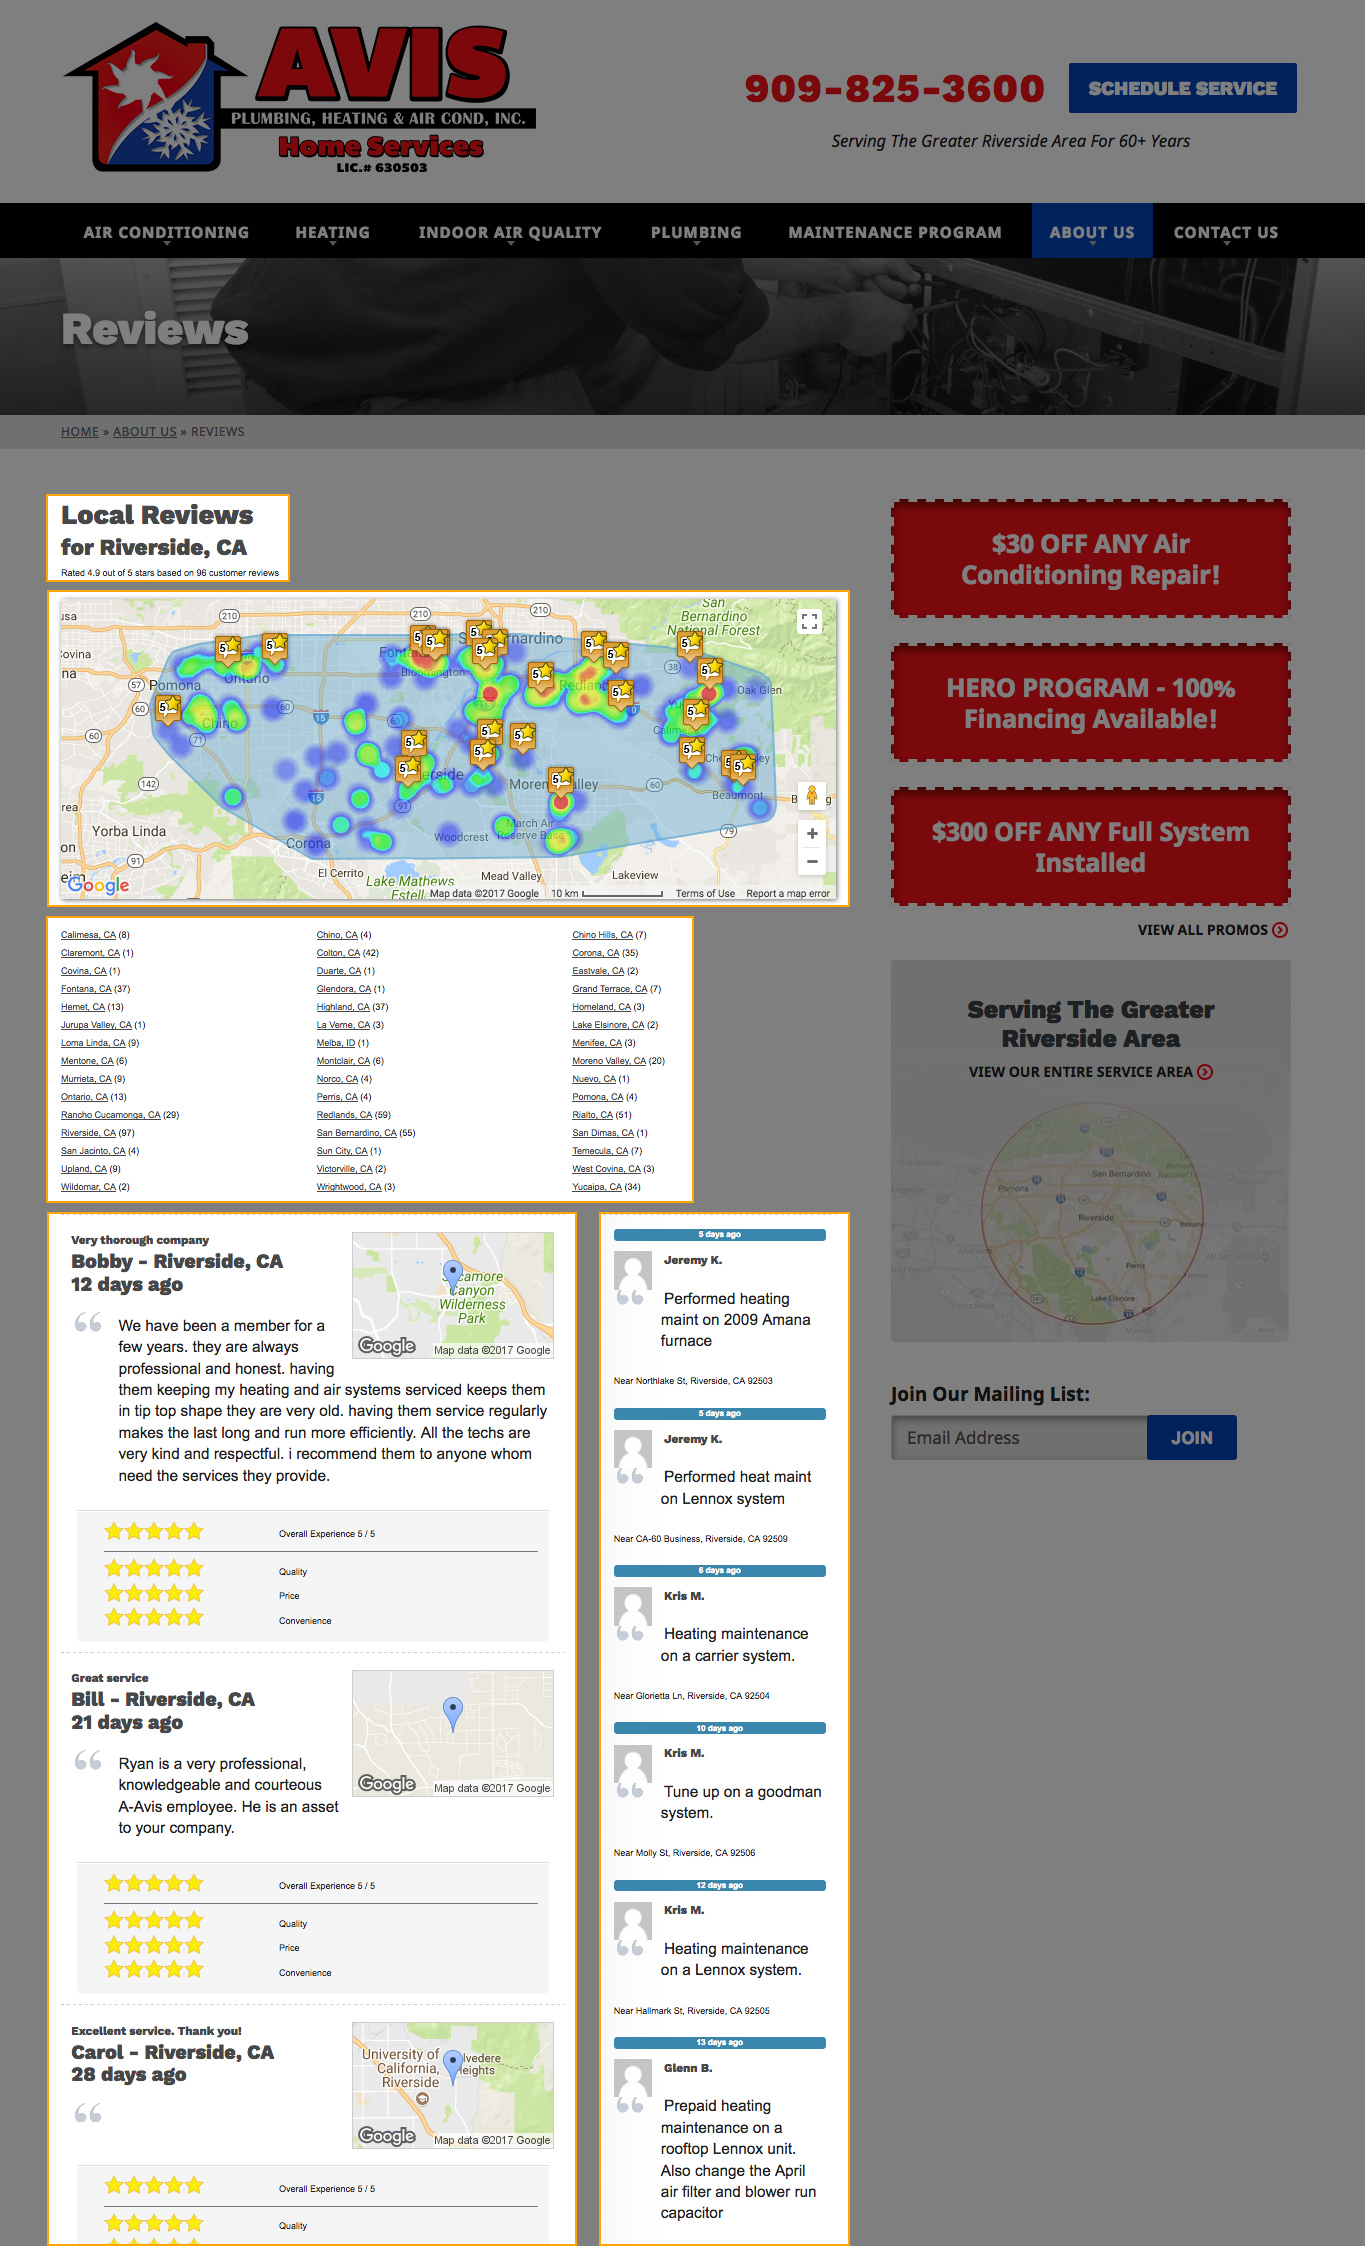The height and width of the screenshot is (2246, 1365).
Task: Click the arrow icon beside View Our Entire Service Area
Action: pos(1206,1072)
